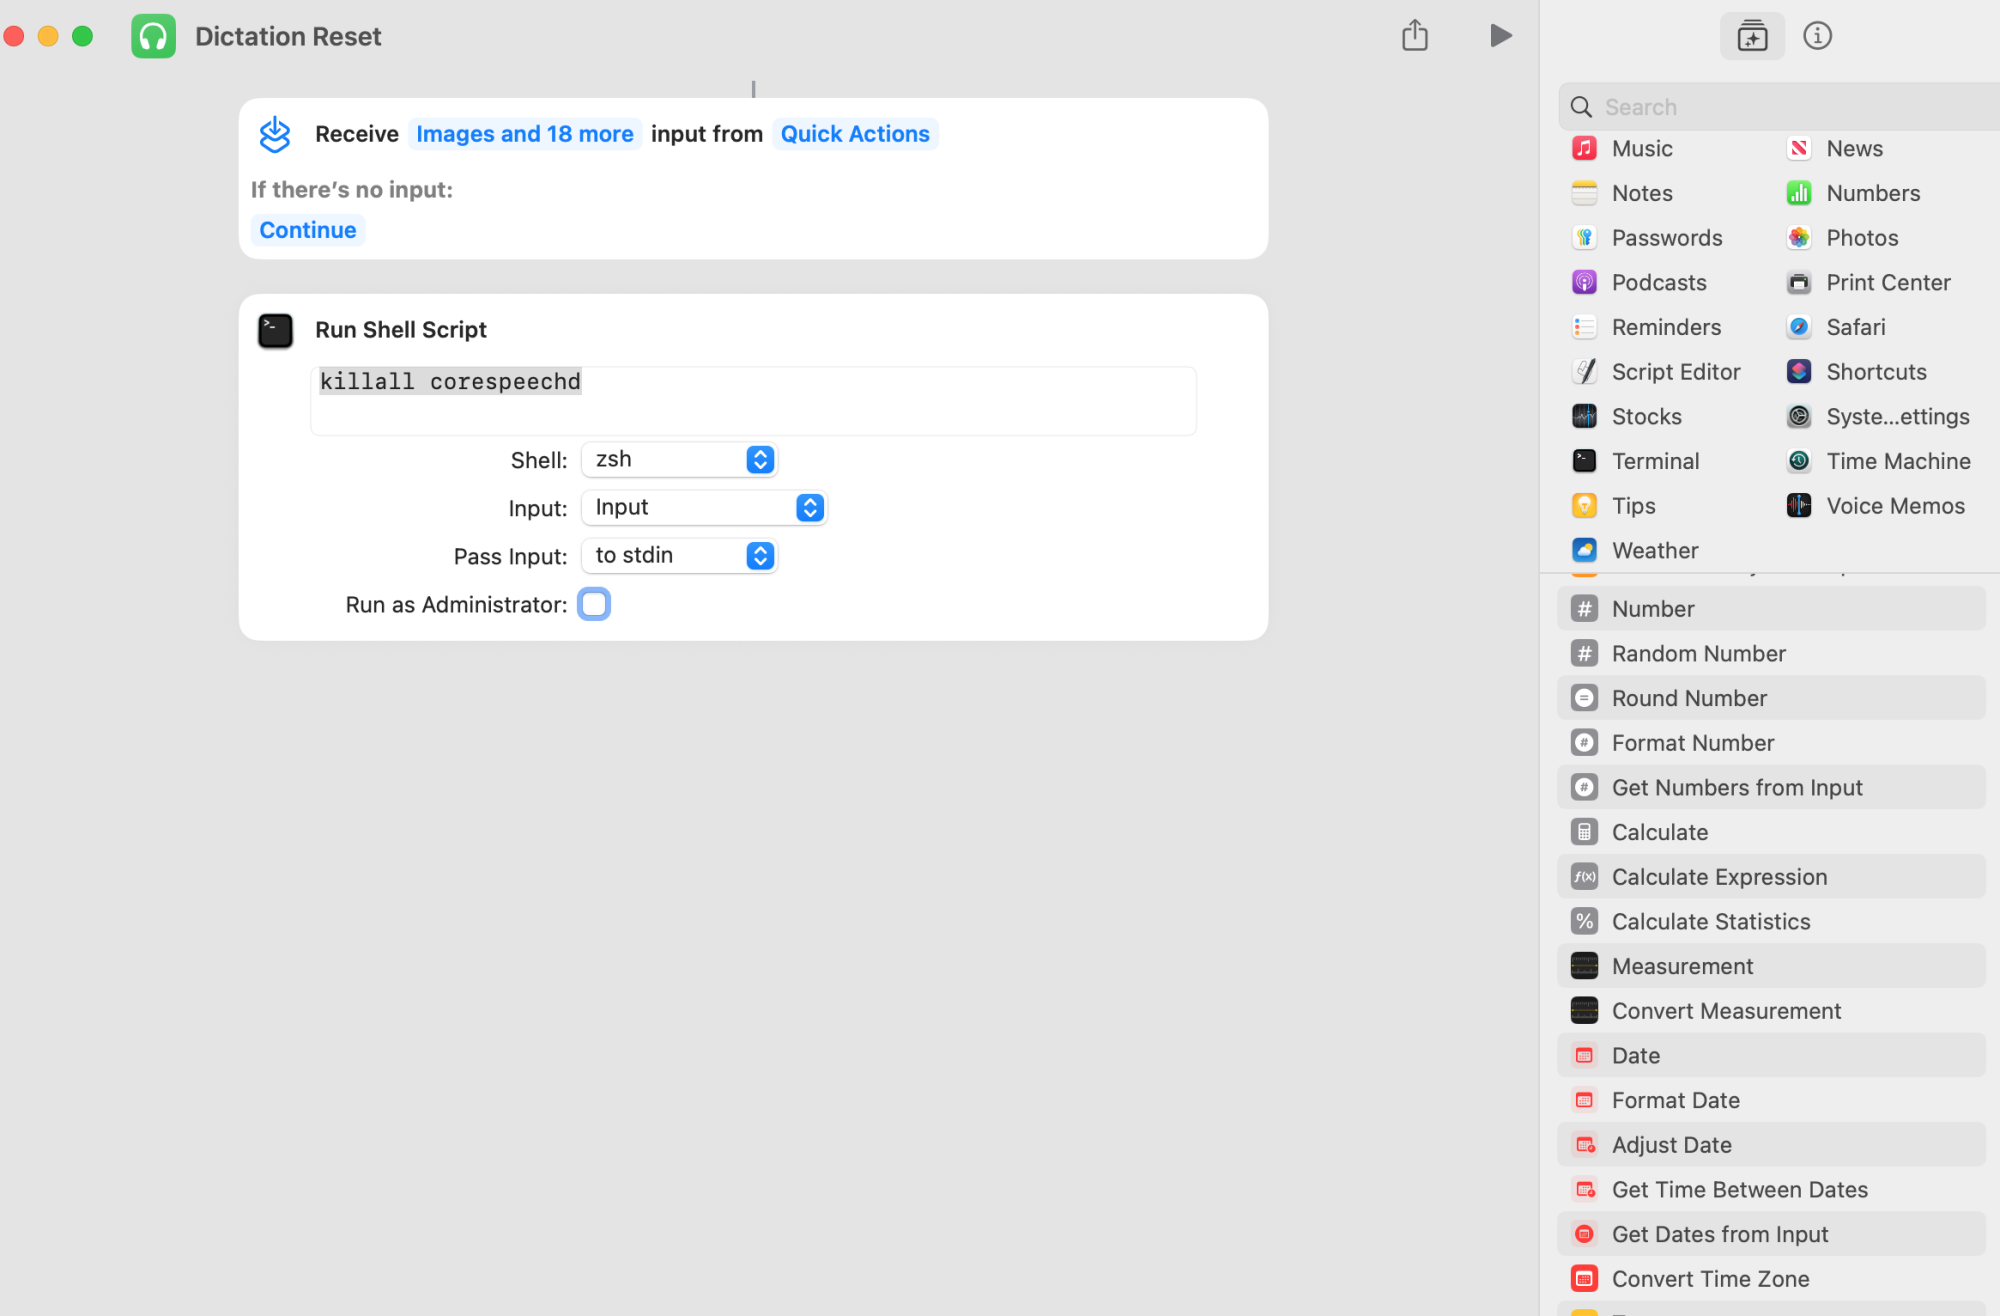This screenshot has width=2000, height=1316.
Task: Show shortcut details info icon
Action: click(1817, 36)
